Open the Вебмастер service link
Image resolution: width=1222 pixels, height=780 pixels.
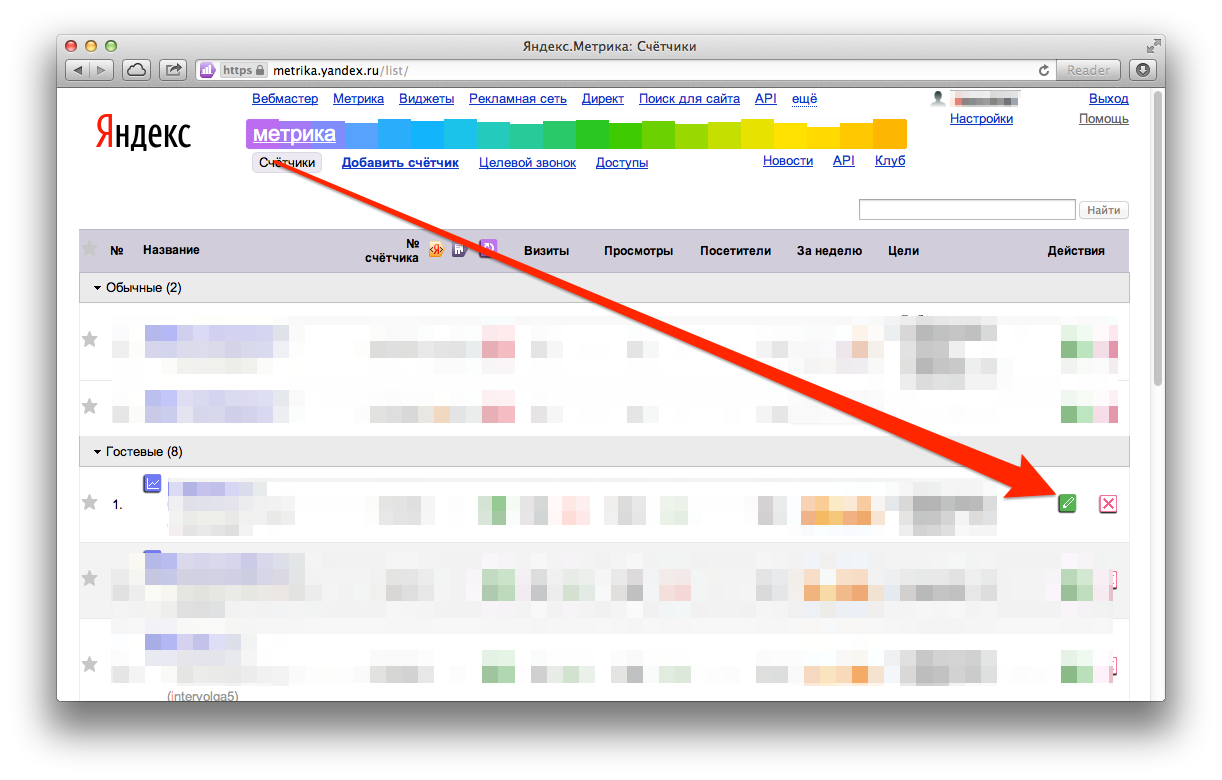tap(285, 99)
